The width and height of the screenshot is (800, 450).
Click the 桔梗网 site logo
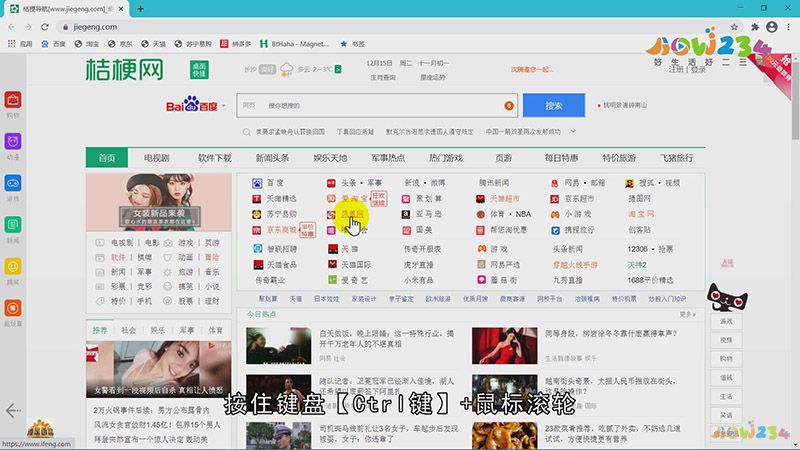click(x=124, y=69)
